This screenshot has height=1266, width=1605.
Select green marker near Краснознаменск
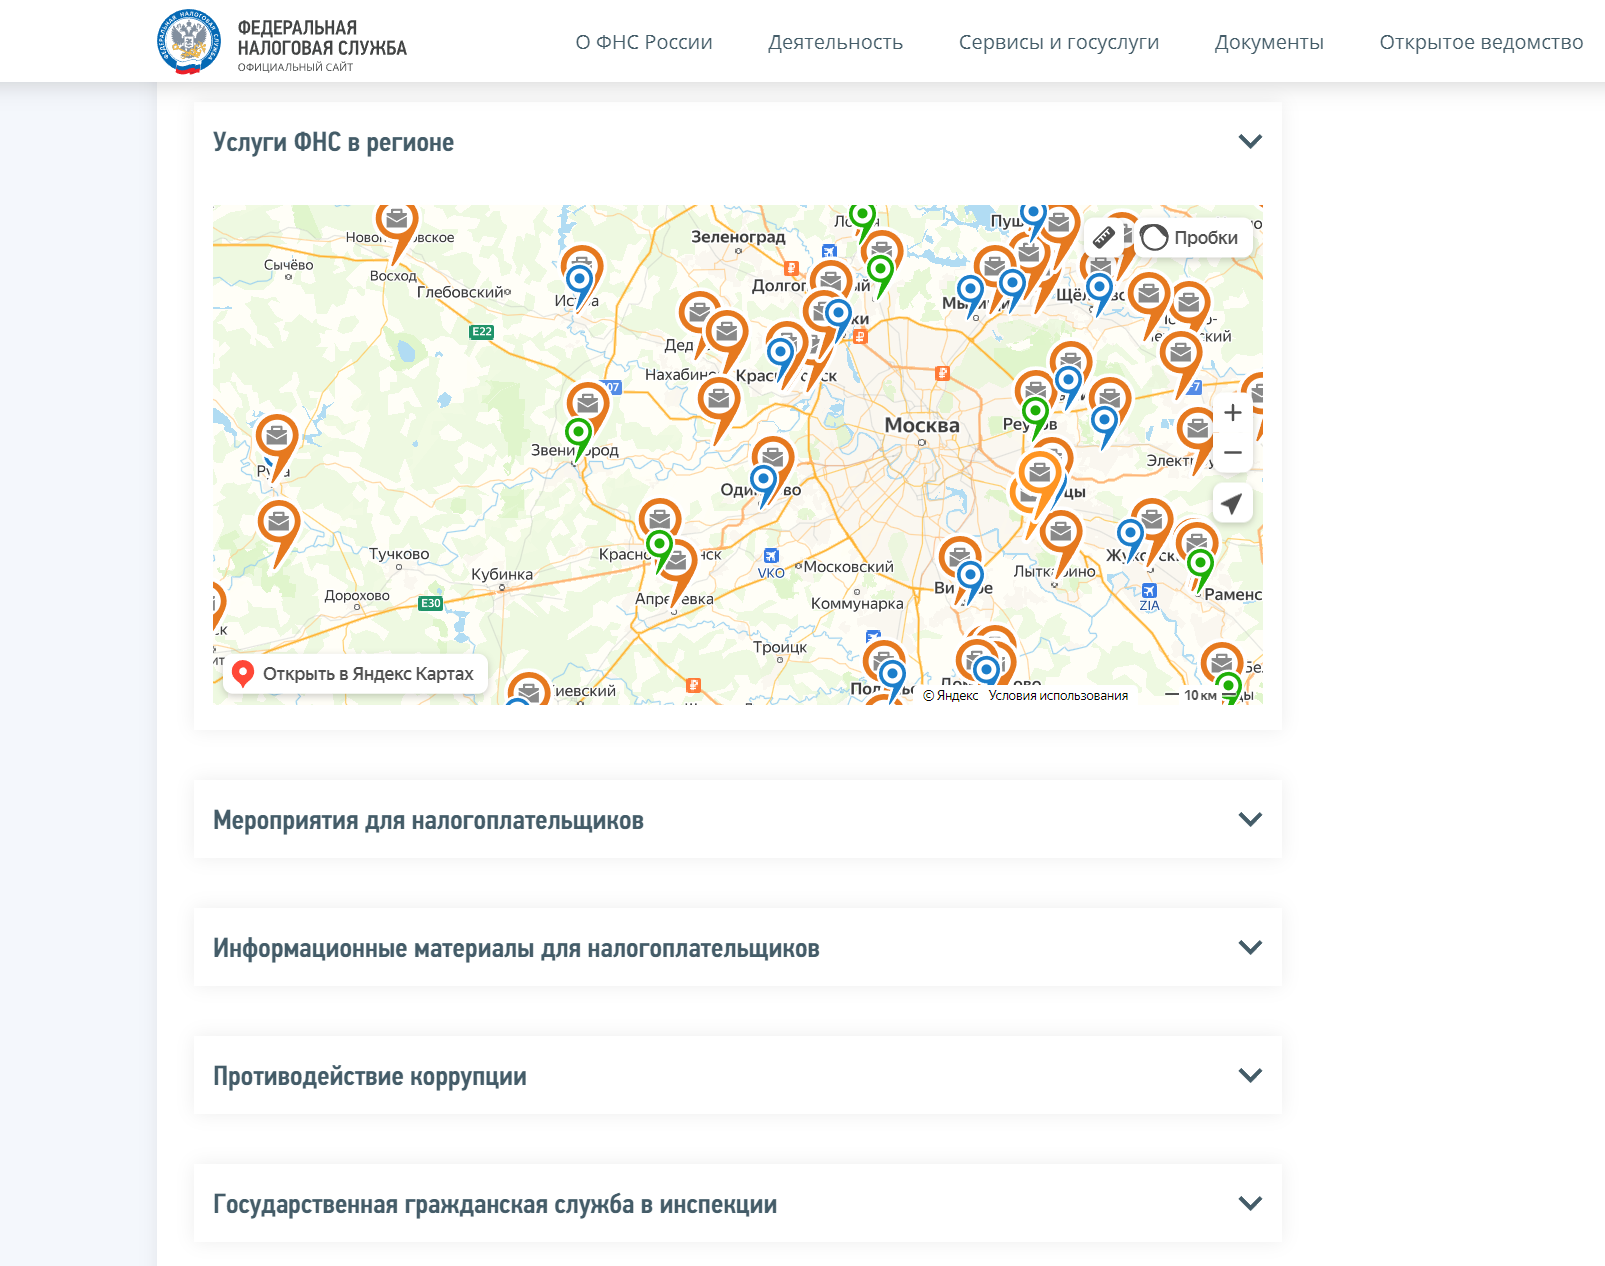click(x=660, y=546)
